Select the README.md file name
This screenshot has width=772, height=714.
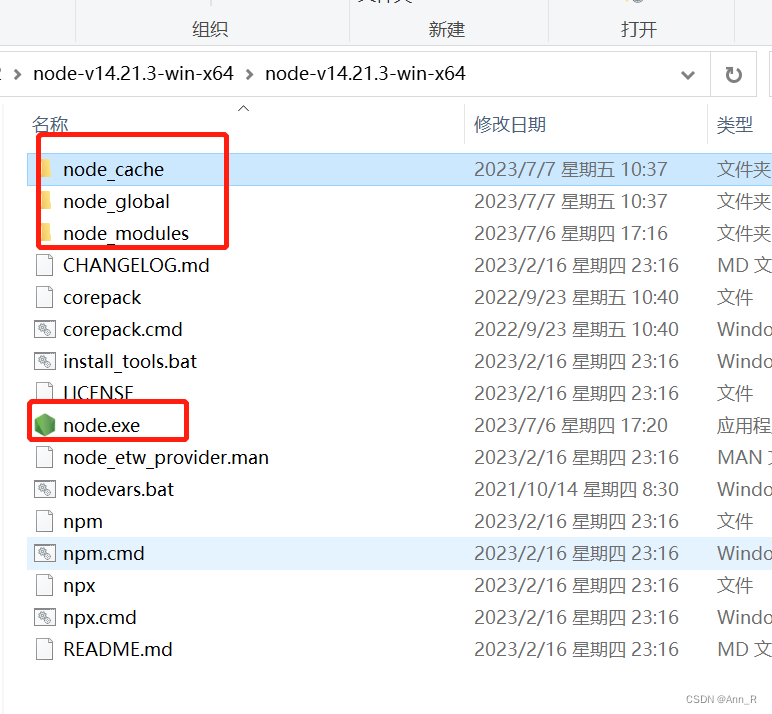pos(118,649)
